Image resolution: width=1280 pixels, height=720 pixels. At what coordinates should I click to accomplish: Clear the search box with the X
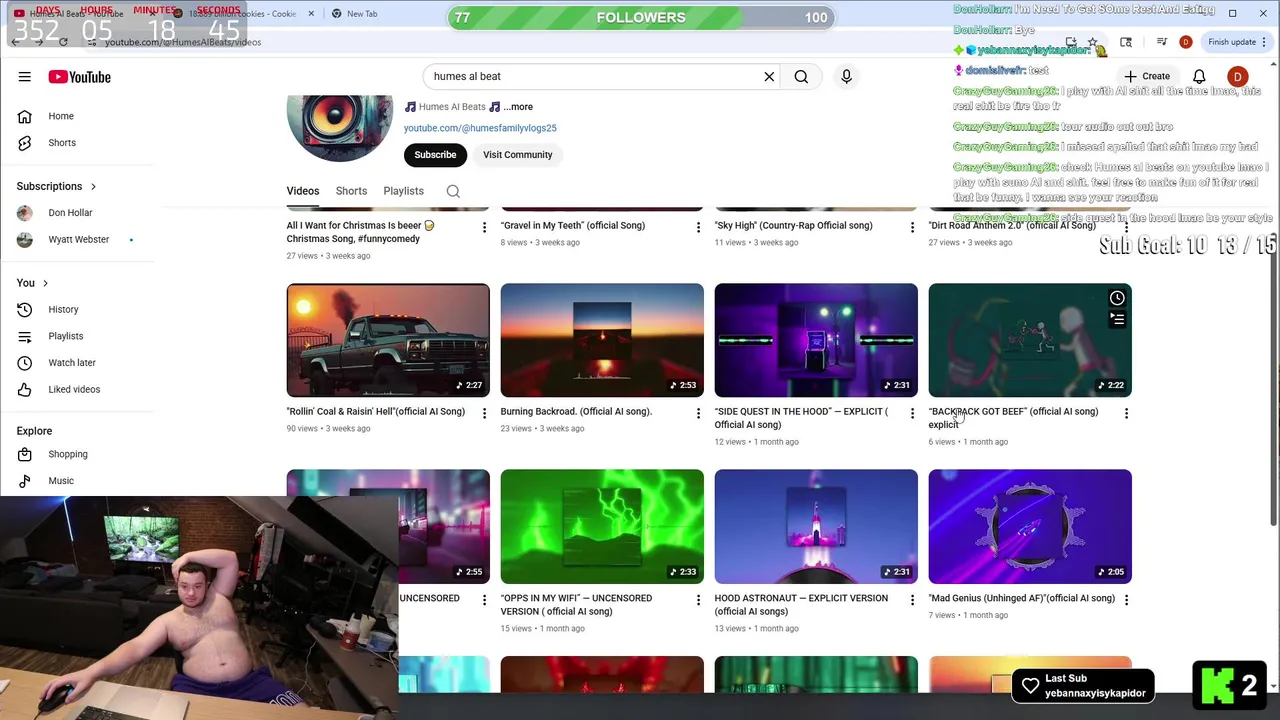click(x=769, y=76)
